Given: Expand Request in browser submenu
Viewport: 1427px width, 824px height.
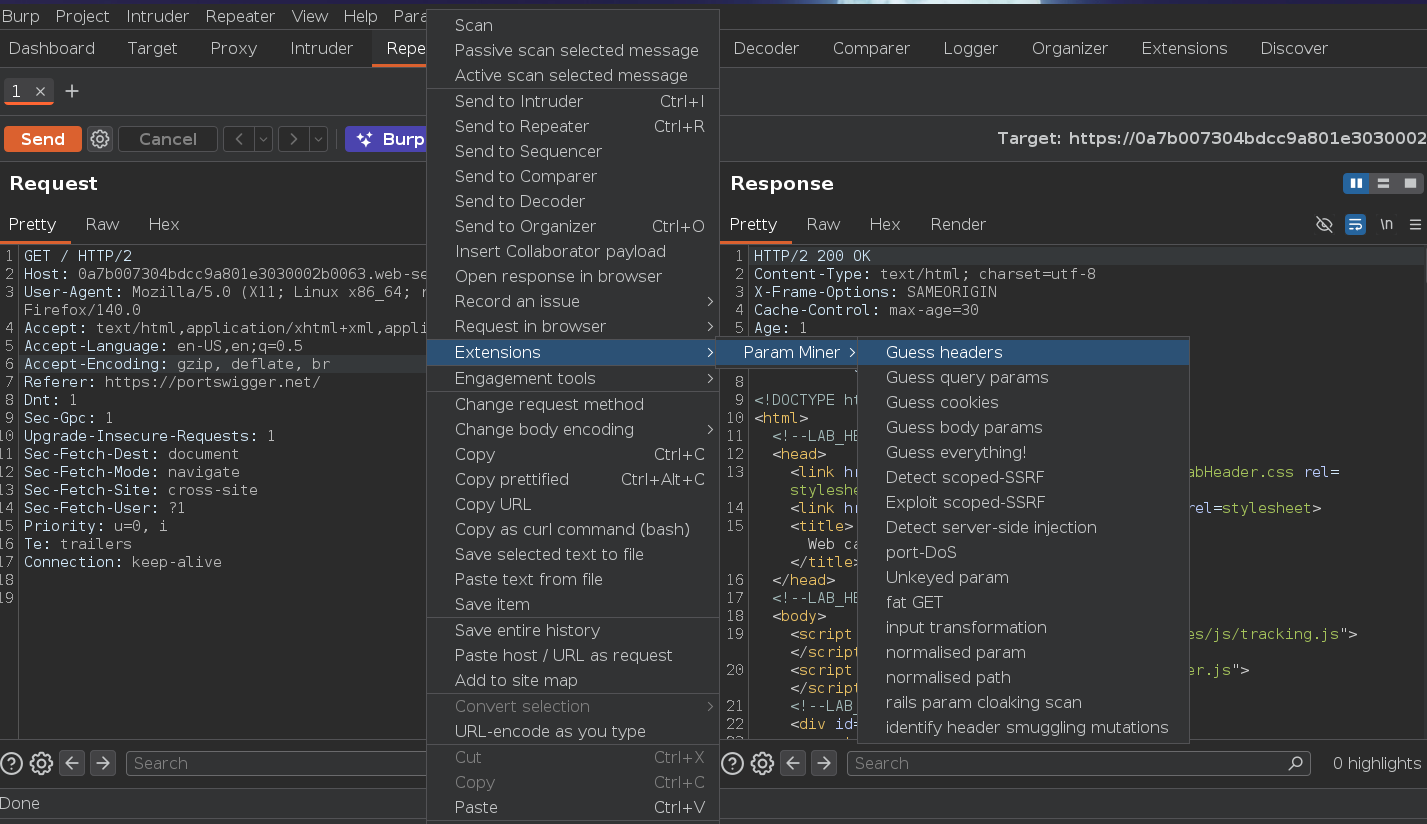Looking at the screenshot, I should [x=573, y=326].
